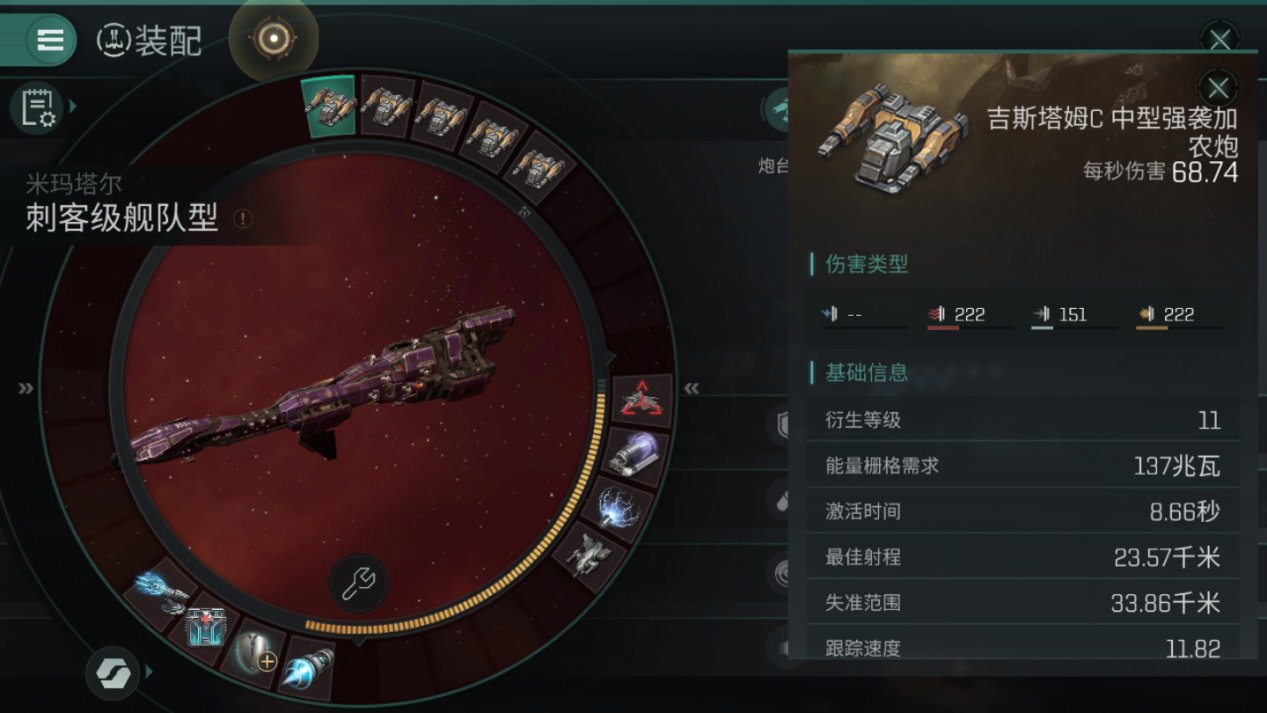
Task: Click the circular target icon at top
Action: pos(273,39)
